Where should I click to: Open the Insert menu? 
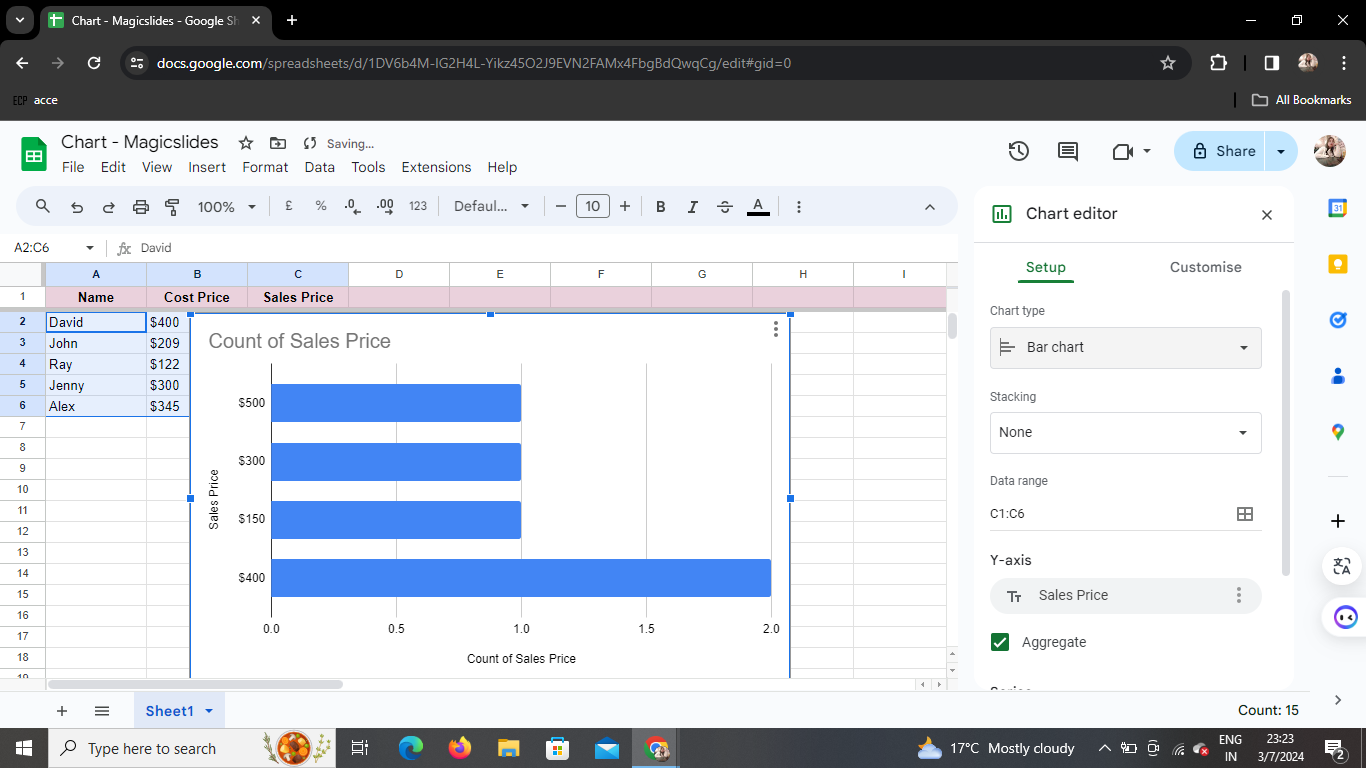pyautogui.click(x=207, y=167)
